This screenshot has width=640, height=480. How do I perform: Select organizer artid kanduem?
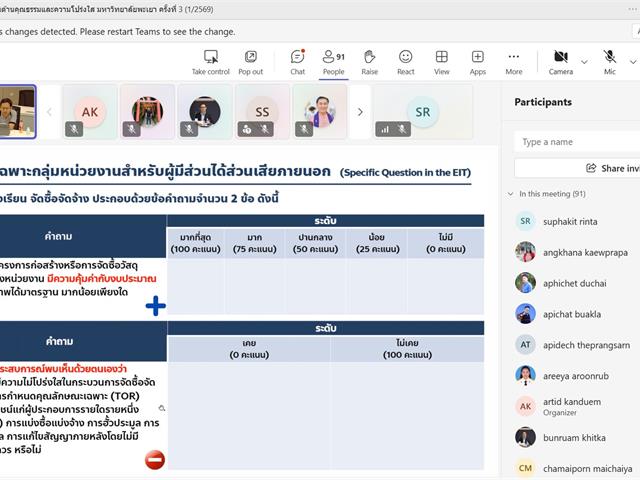point(573,407)
